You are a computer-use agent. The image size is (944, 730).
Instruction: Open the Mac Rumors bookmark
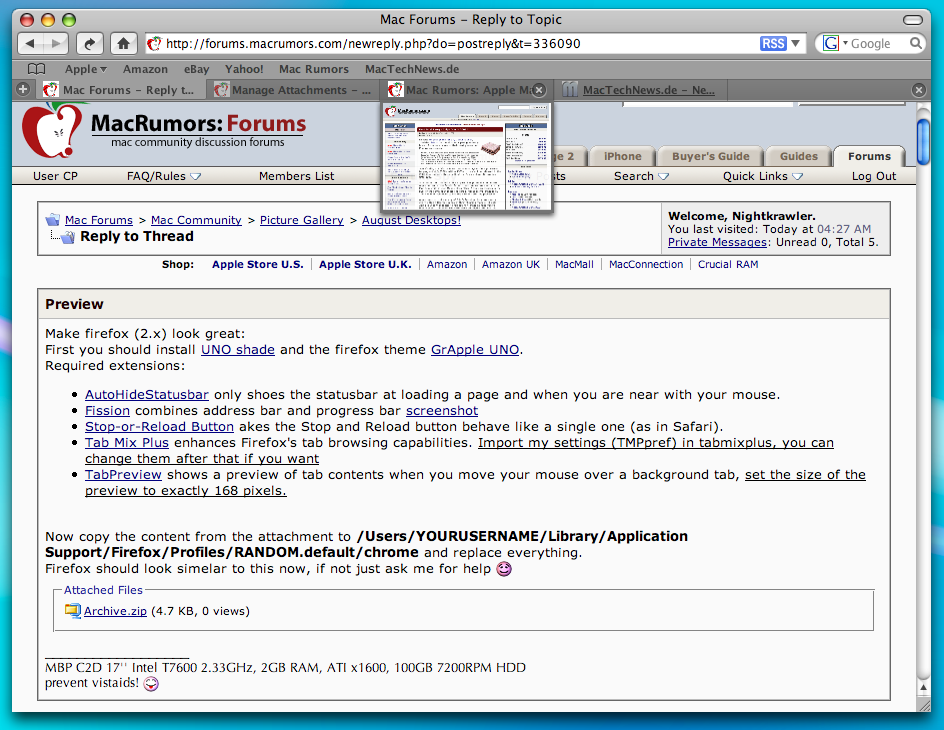[314, 69]
